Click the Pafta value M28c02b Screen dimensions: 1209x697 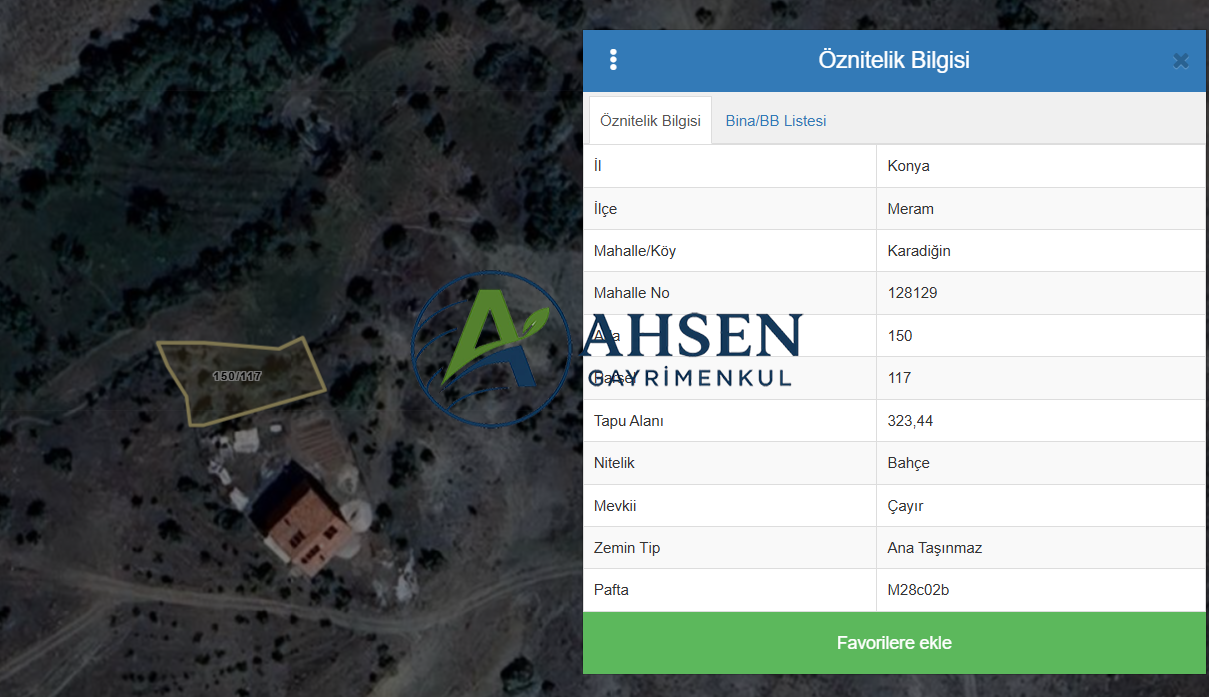tap(918, 590)
